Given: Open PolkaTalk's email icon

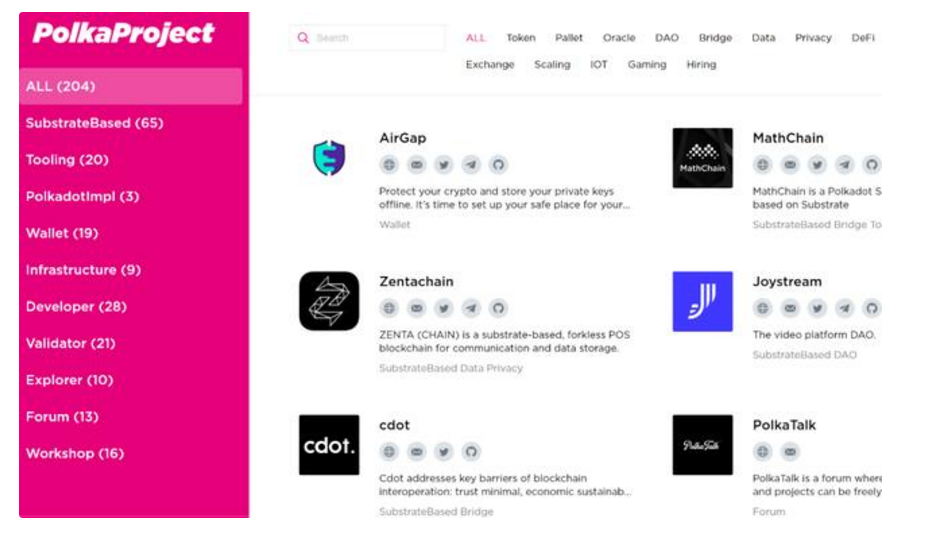Looking at the screenshot, I should [x=790, y=452].
